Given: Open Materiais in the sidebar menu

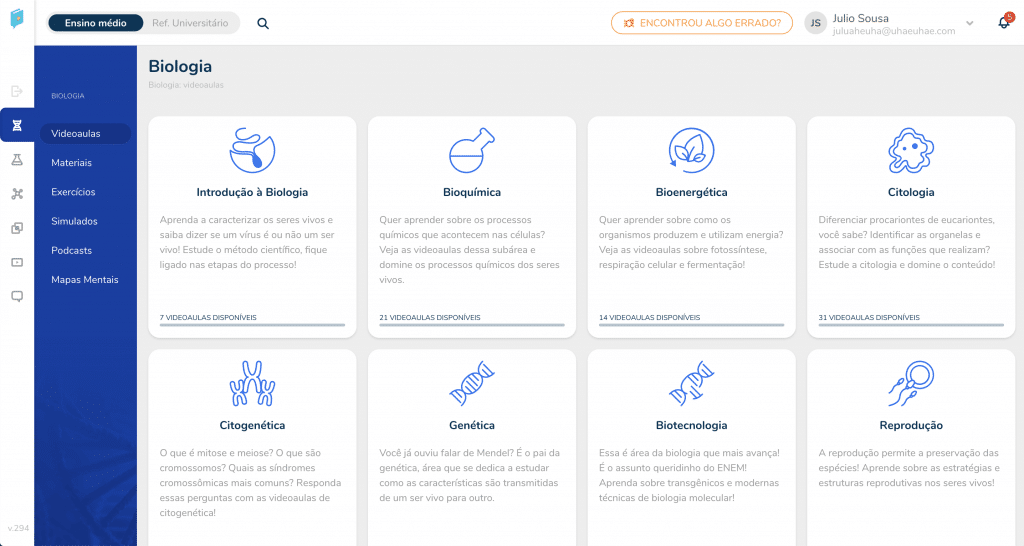Looking at the screenshot, I should tap(71, 163).
